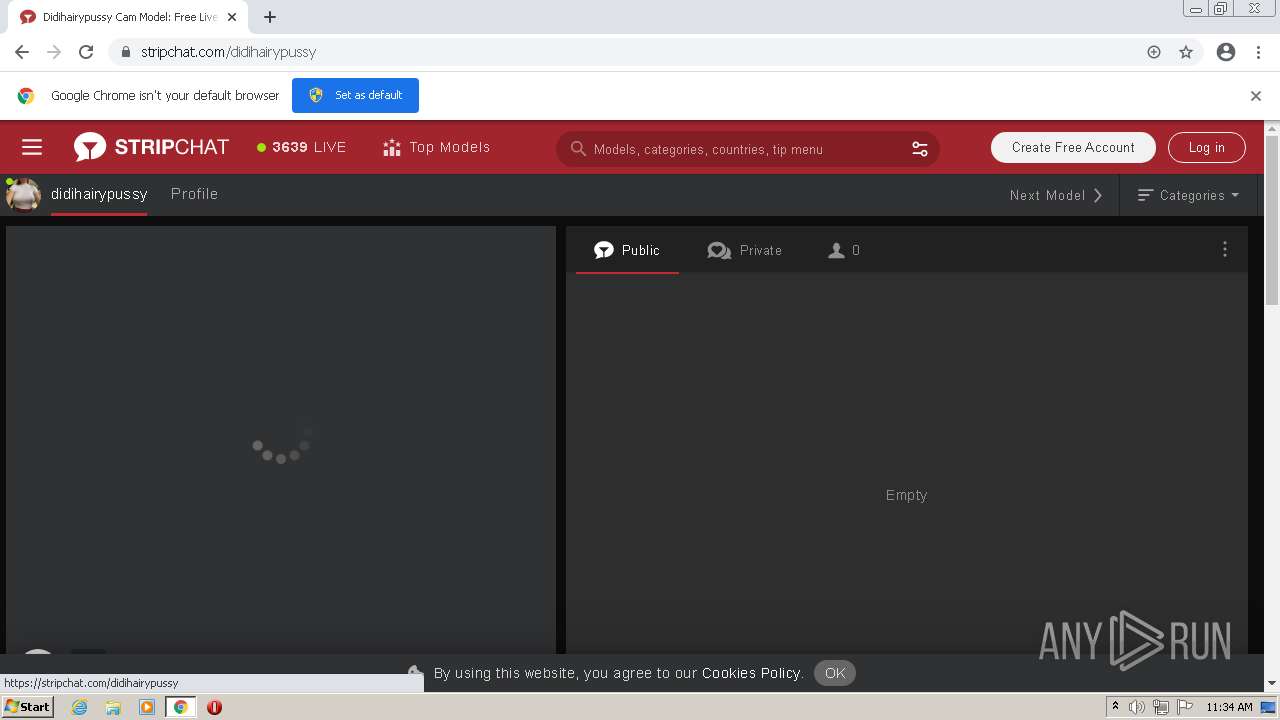Image resolution: width=1280 pixels, height=720 pixels.
Task: Open volume control in system tray
Action: [x=1137, y=707]
